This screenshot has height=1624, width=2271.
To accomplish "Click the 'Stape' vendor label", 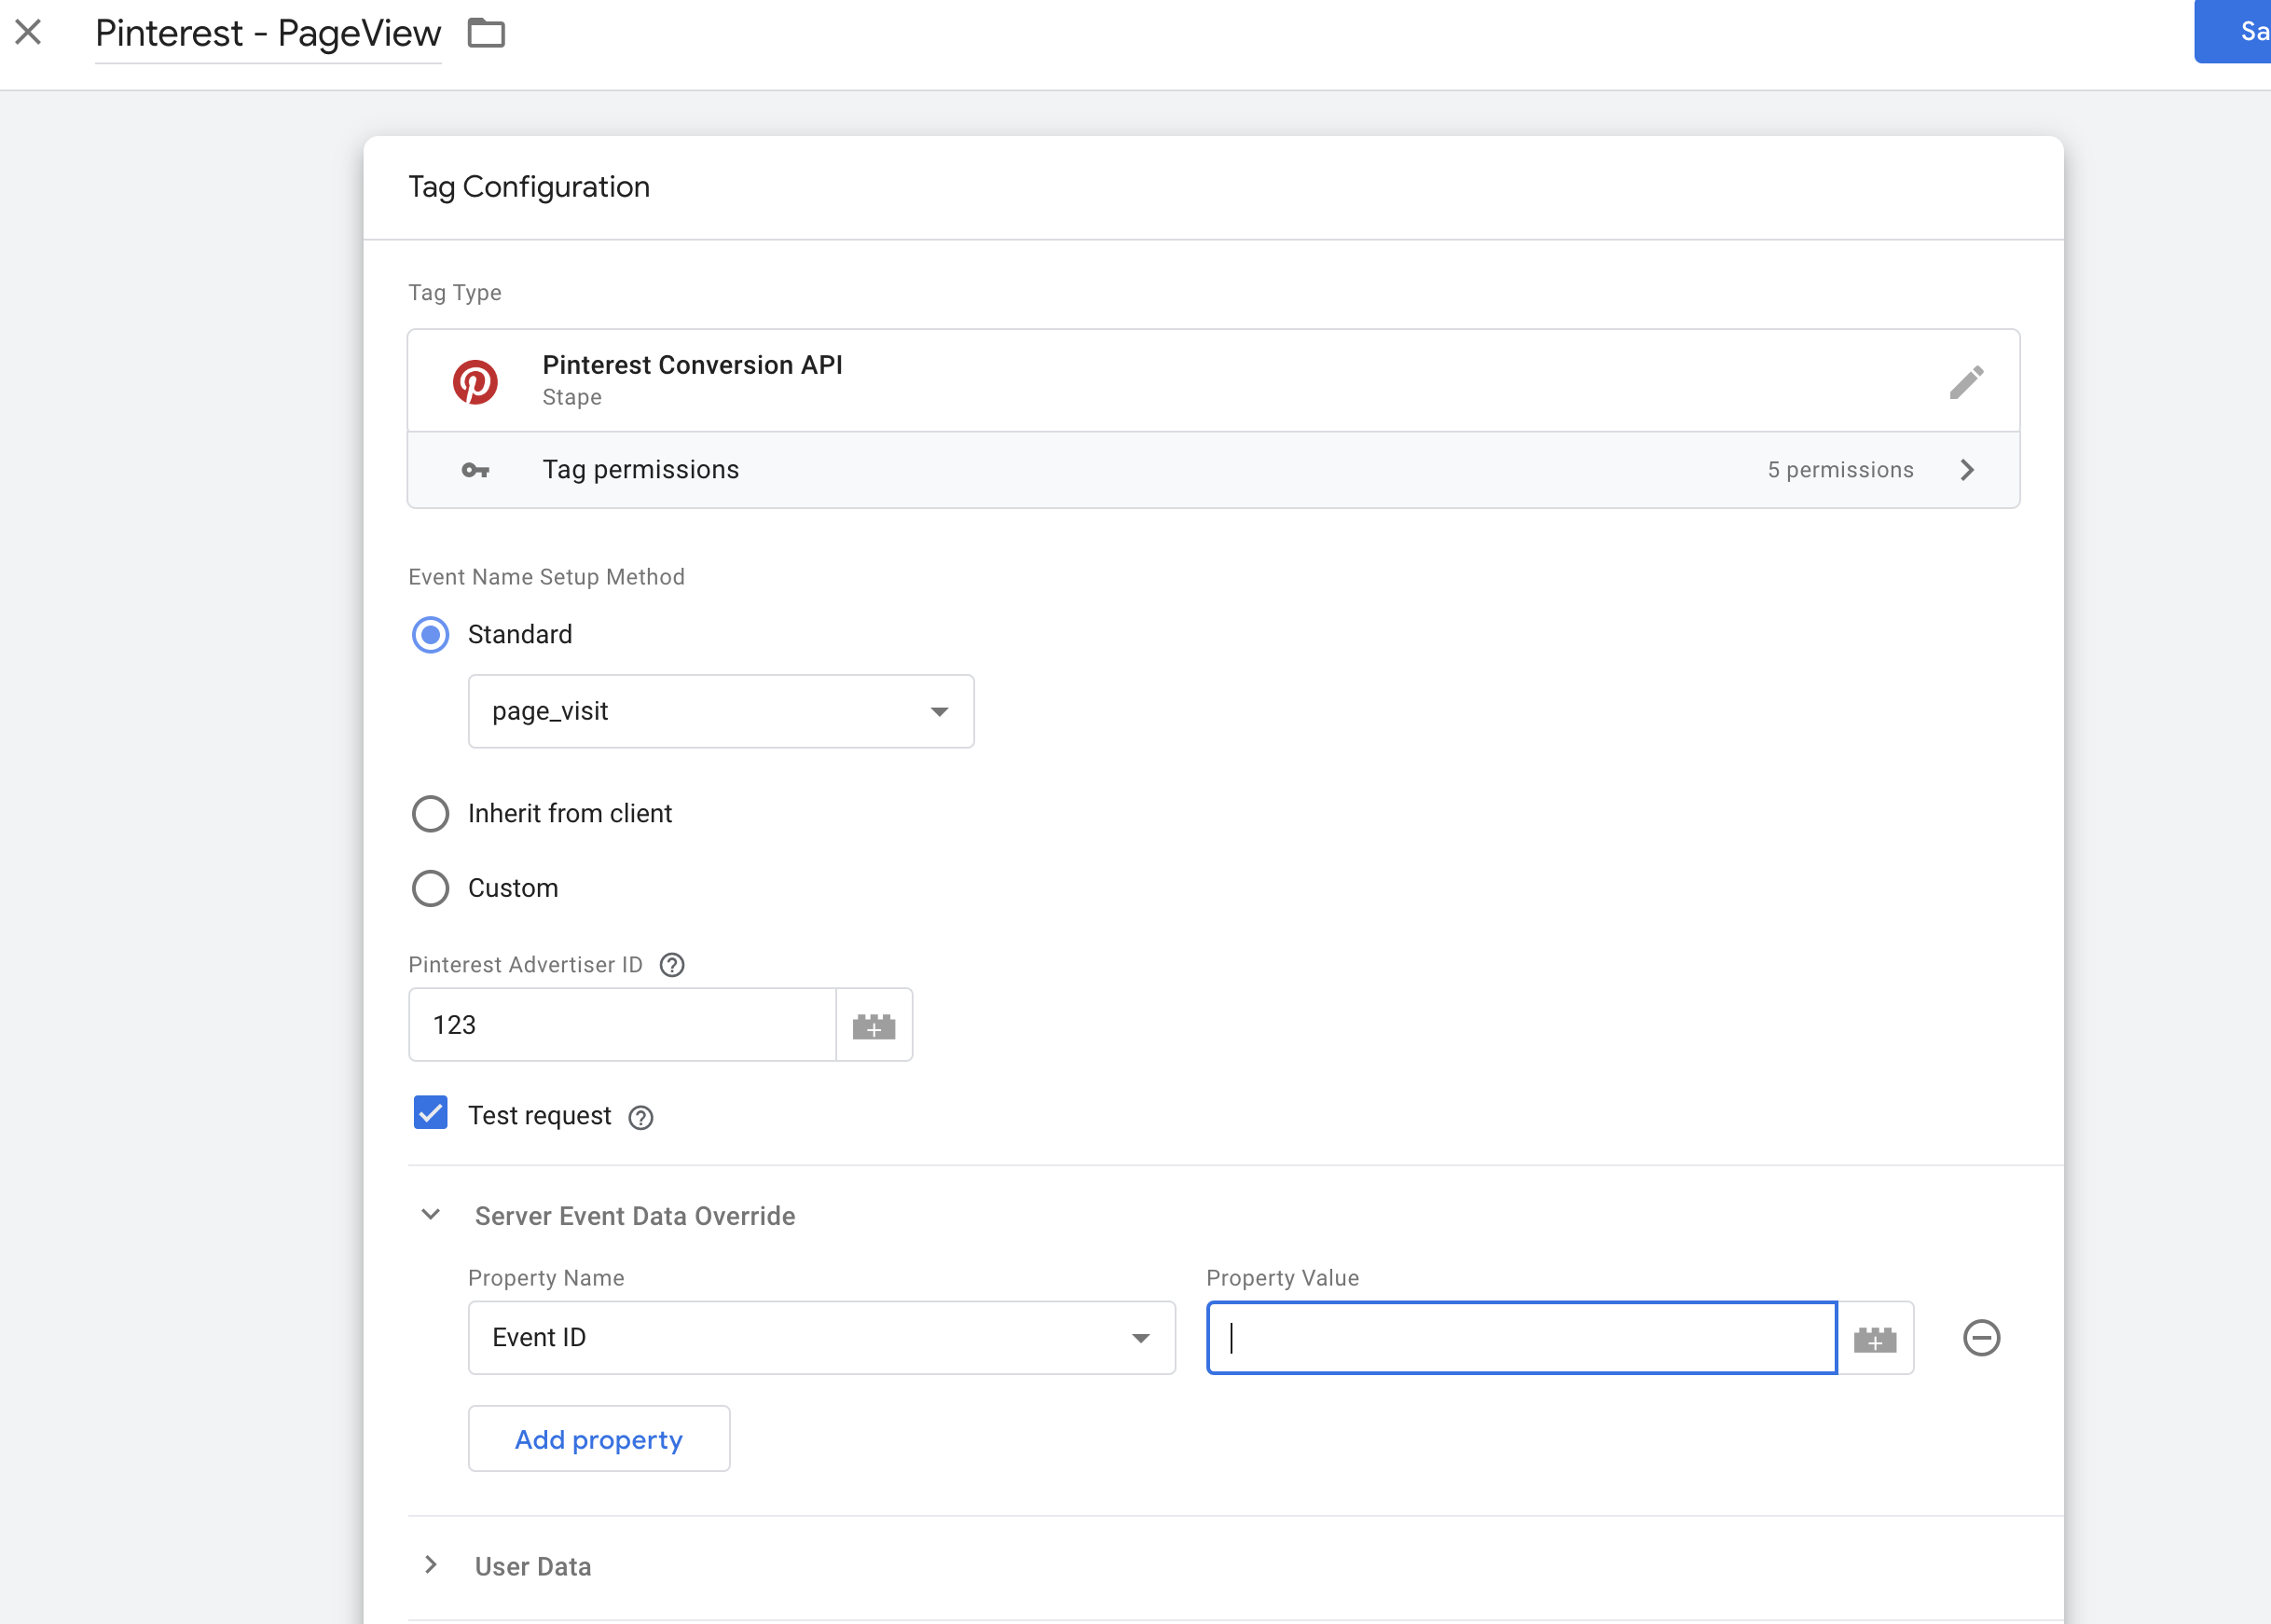I will [x=572, y=397].
